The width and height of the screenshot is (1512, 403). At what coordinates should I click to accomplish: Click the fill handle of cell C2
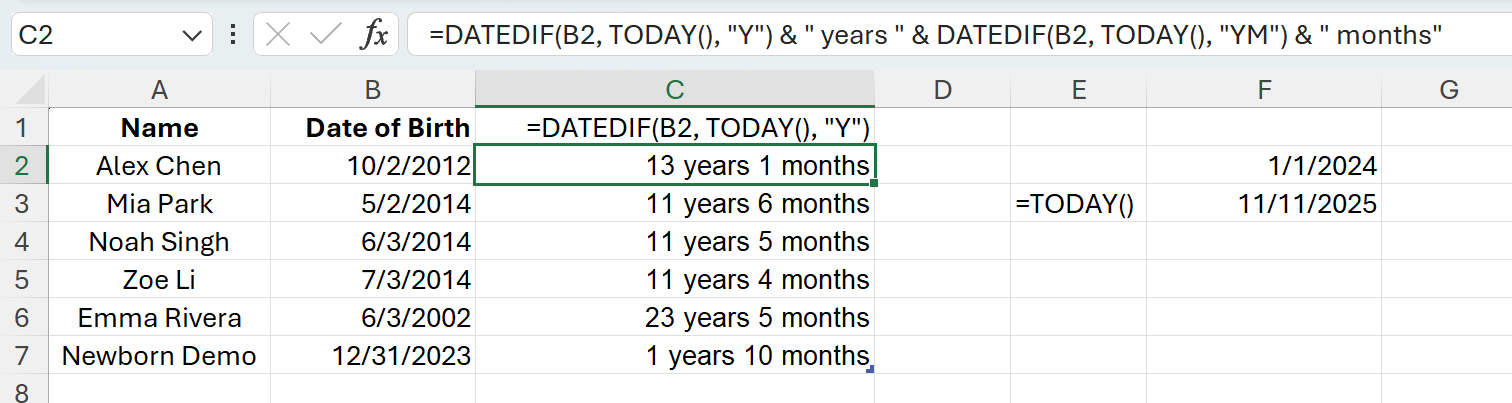click(x=875, y=183)
